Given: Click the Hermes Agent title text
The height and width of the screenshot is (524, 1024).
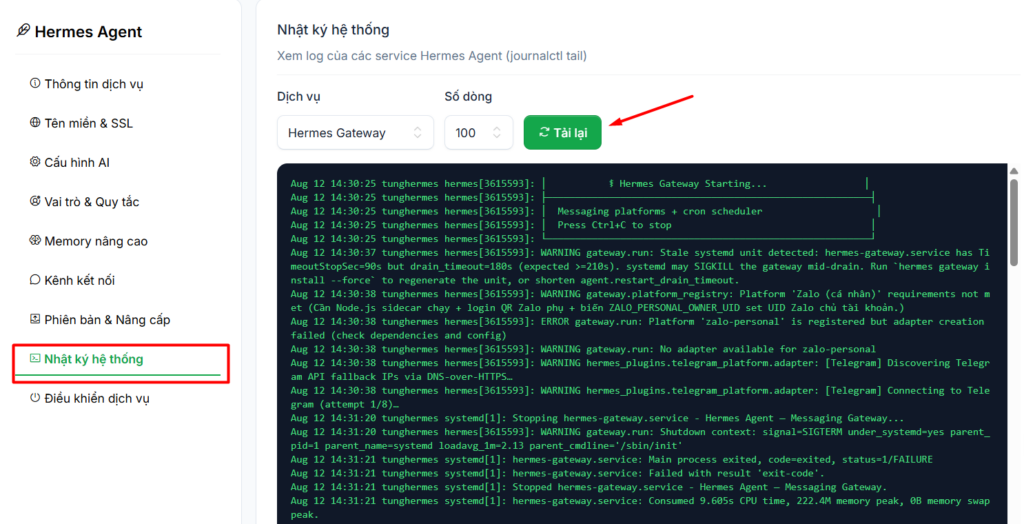Looking at the screenshot, I should 88,31.
